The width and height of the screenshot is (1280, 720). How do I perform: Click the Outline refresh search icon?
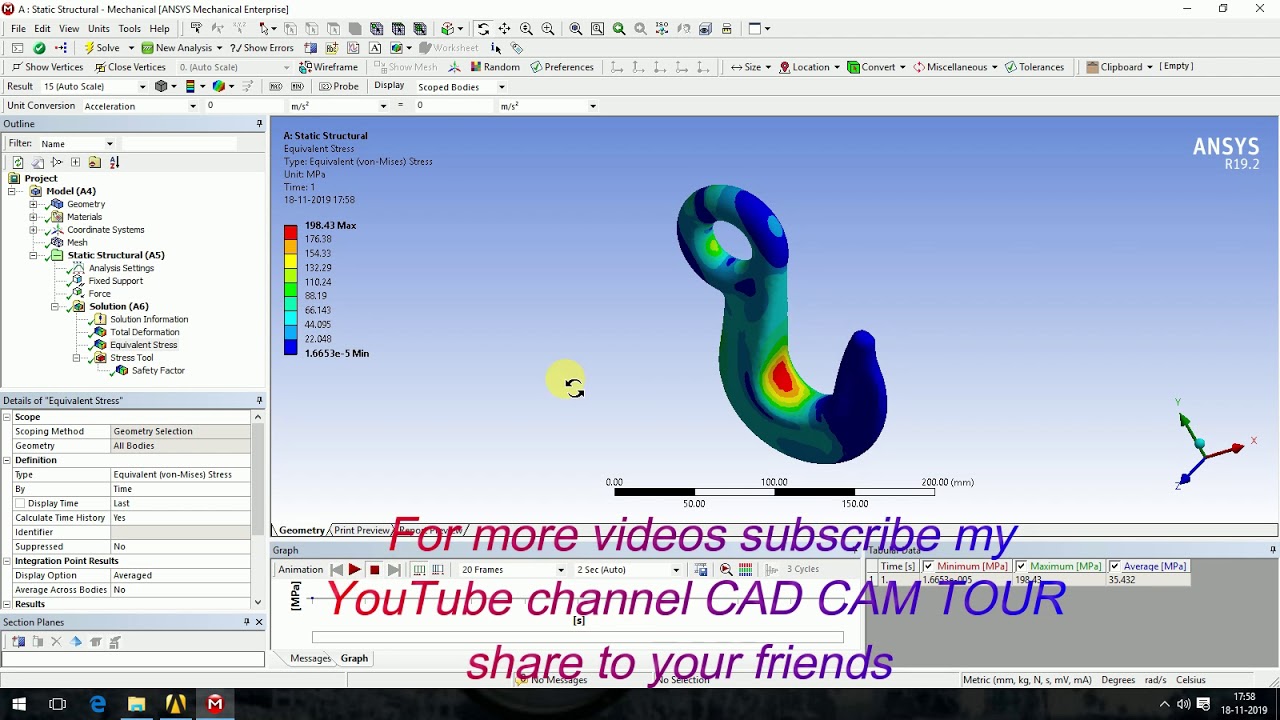[17, 162]
